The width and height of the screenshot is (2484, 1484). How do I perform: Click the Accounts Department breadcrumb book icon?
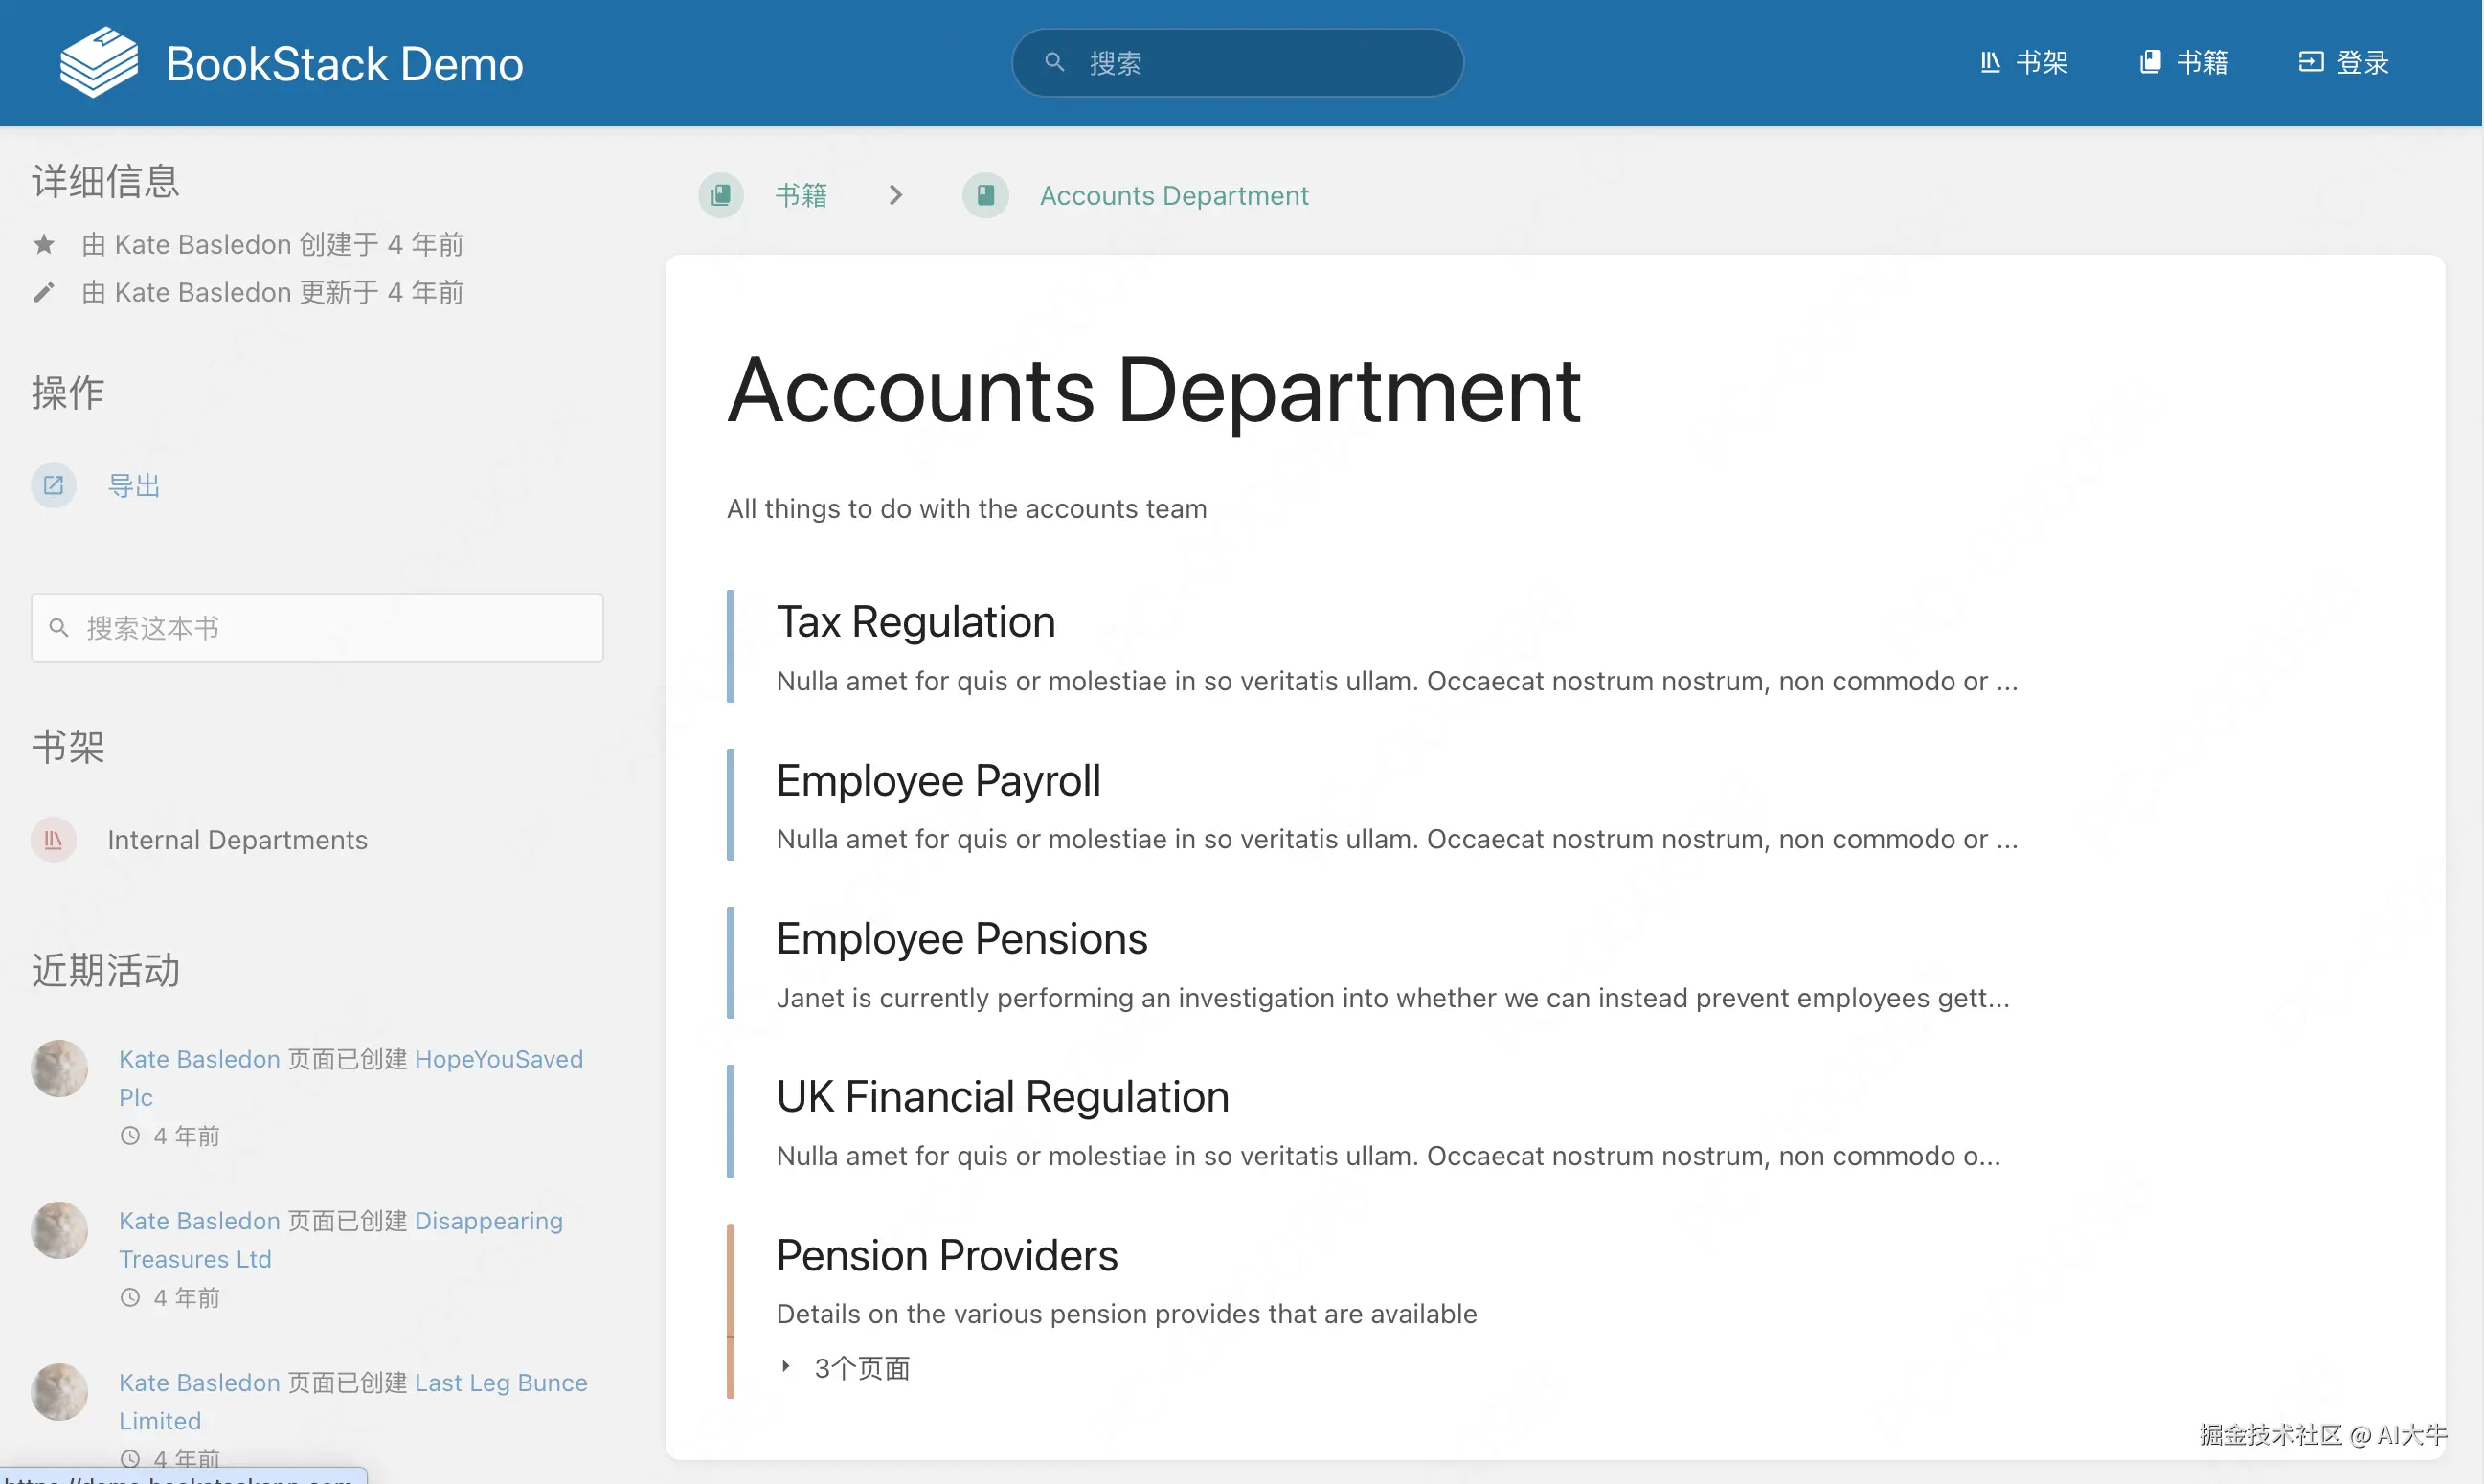tap(985, 195)
